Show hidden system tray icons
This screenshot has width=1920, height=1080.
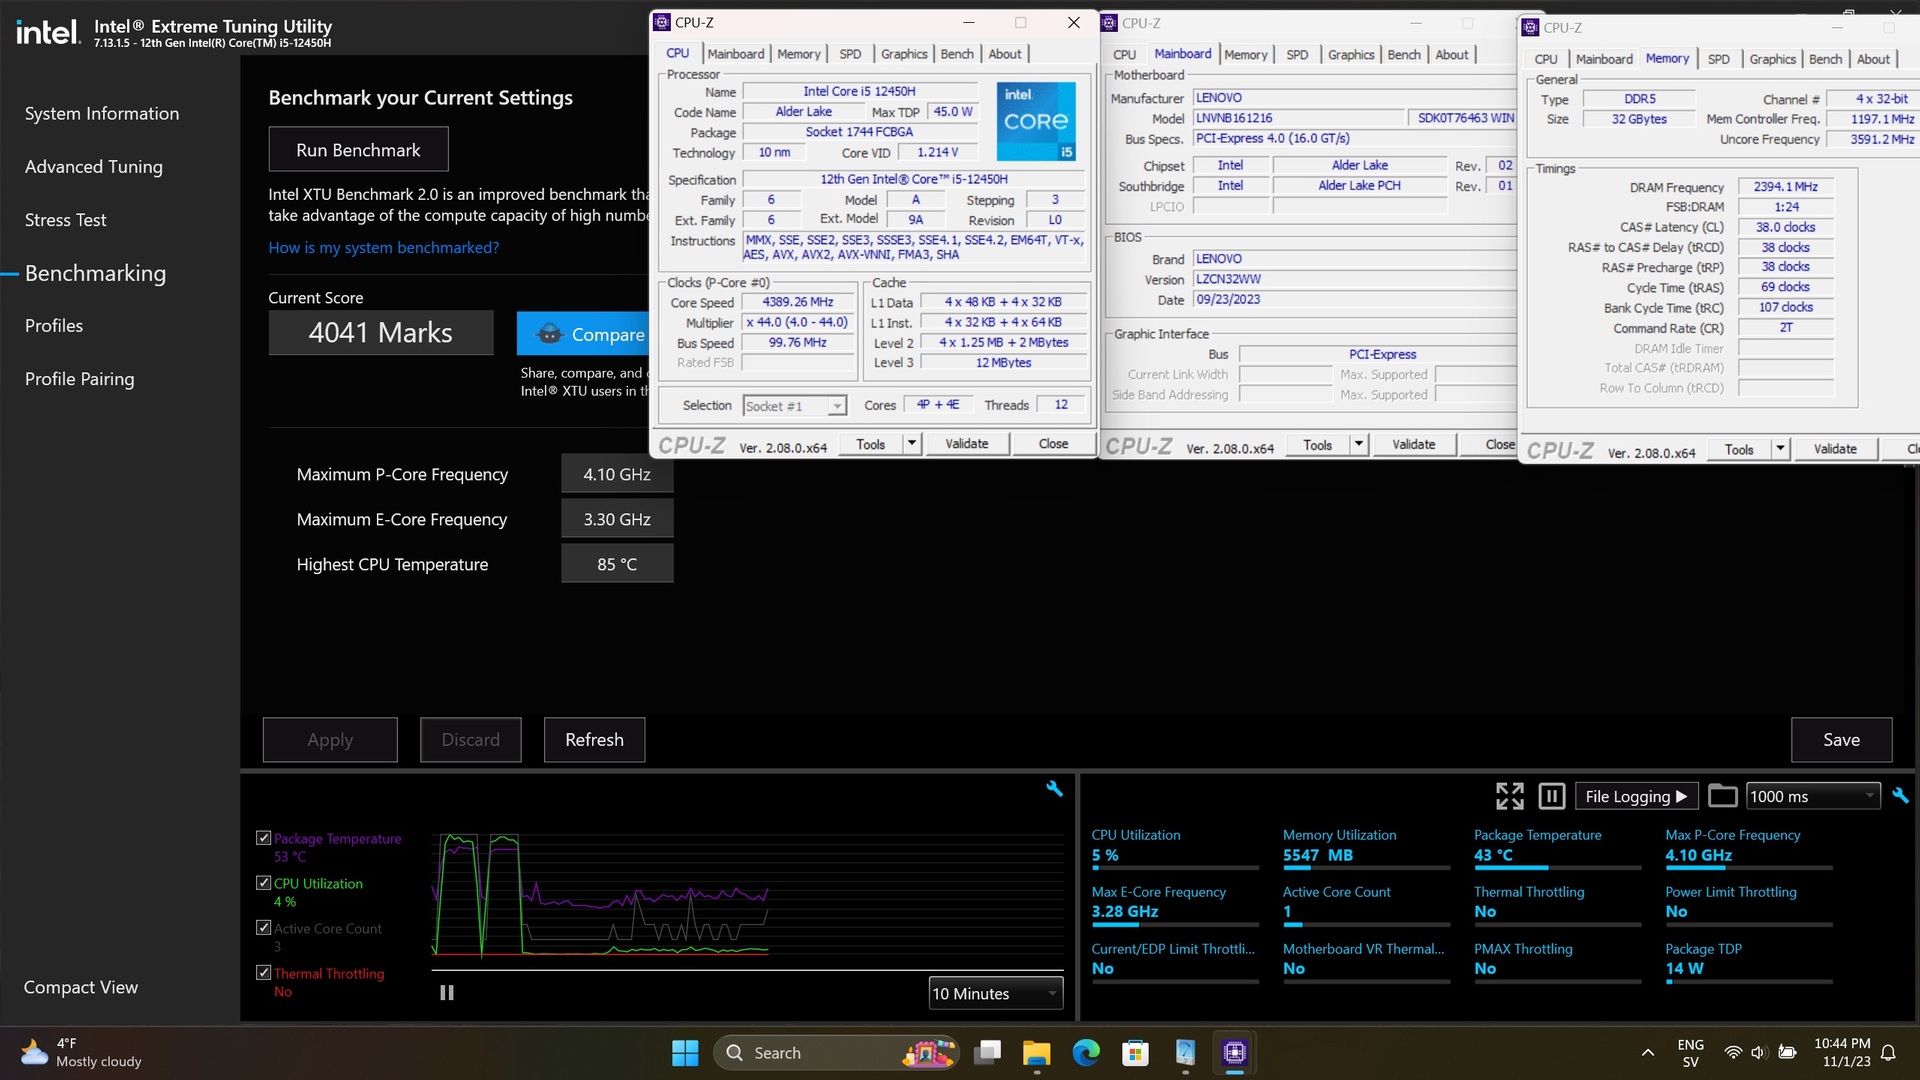click(1647, 1053)
